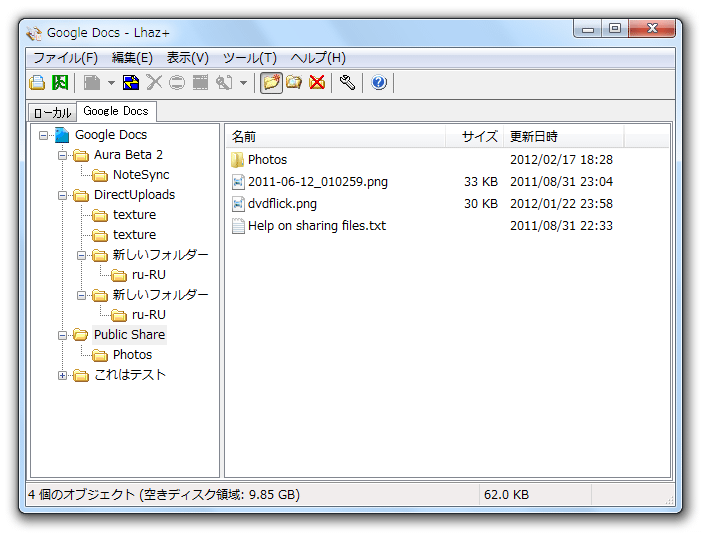Screen dimensions: 704x533
Task: Click the grayed-out window-shaped toolbar icon
Action: (200, 83)
